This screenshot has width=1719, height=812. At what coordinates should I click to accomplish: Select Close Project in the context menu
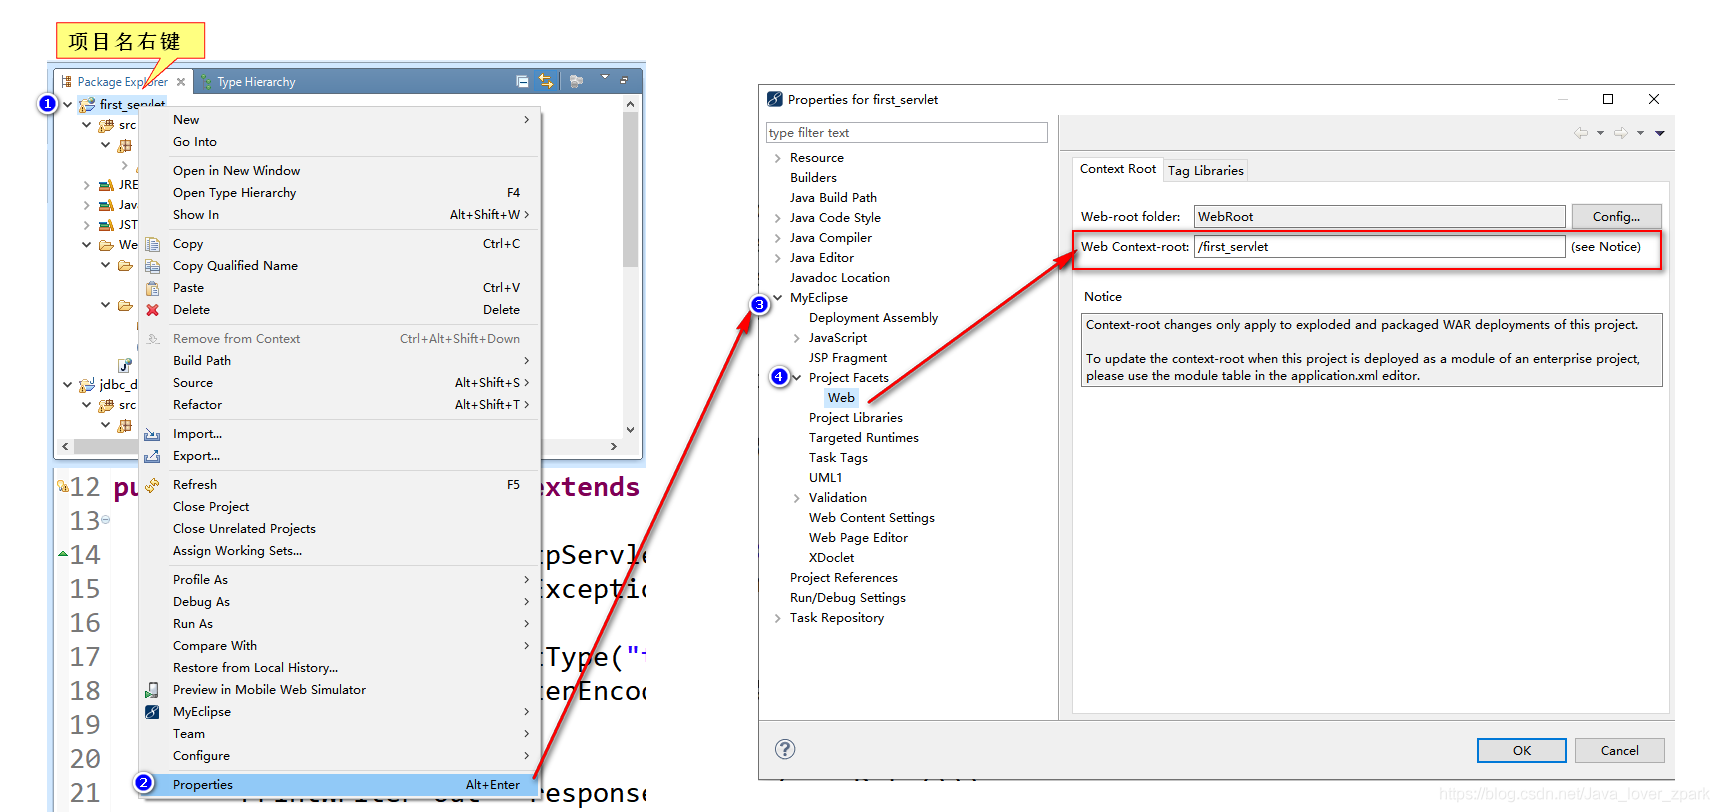point(340,507)
